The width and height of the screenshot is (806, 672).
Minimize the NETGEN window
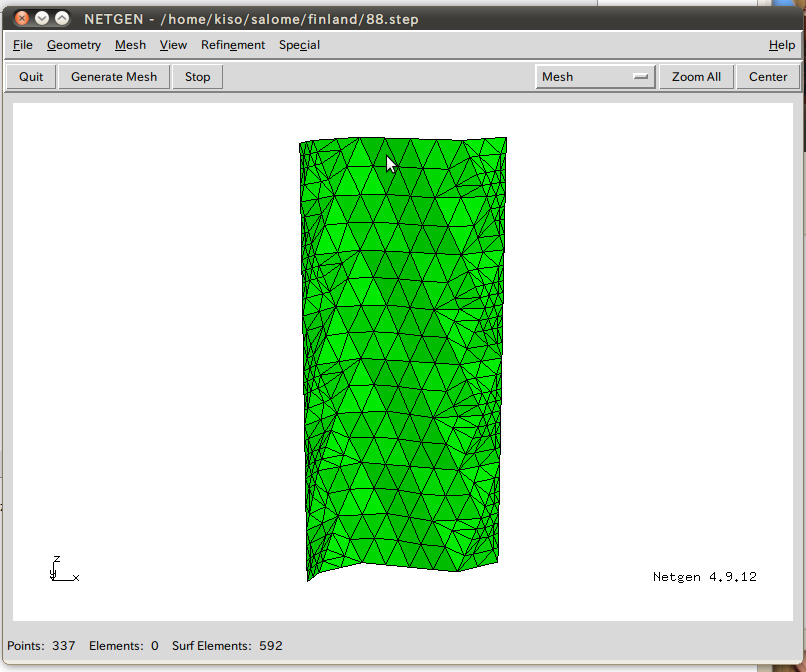pos(42,19)
